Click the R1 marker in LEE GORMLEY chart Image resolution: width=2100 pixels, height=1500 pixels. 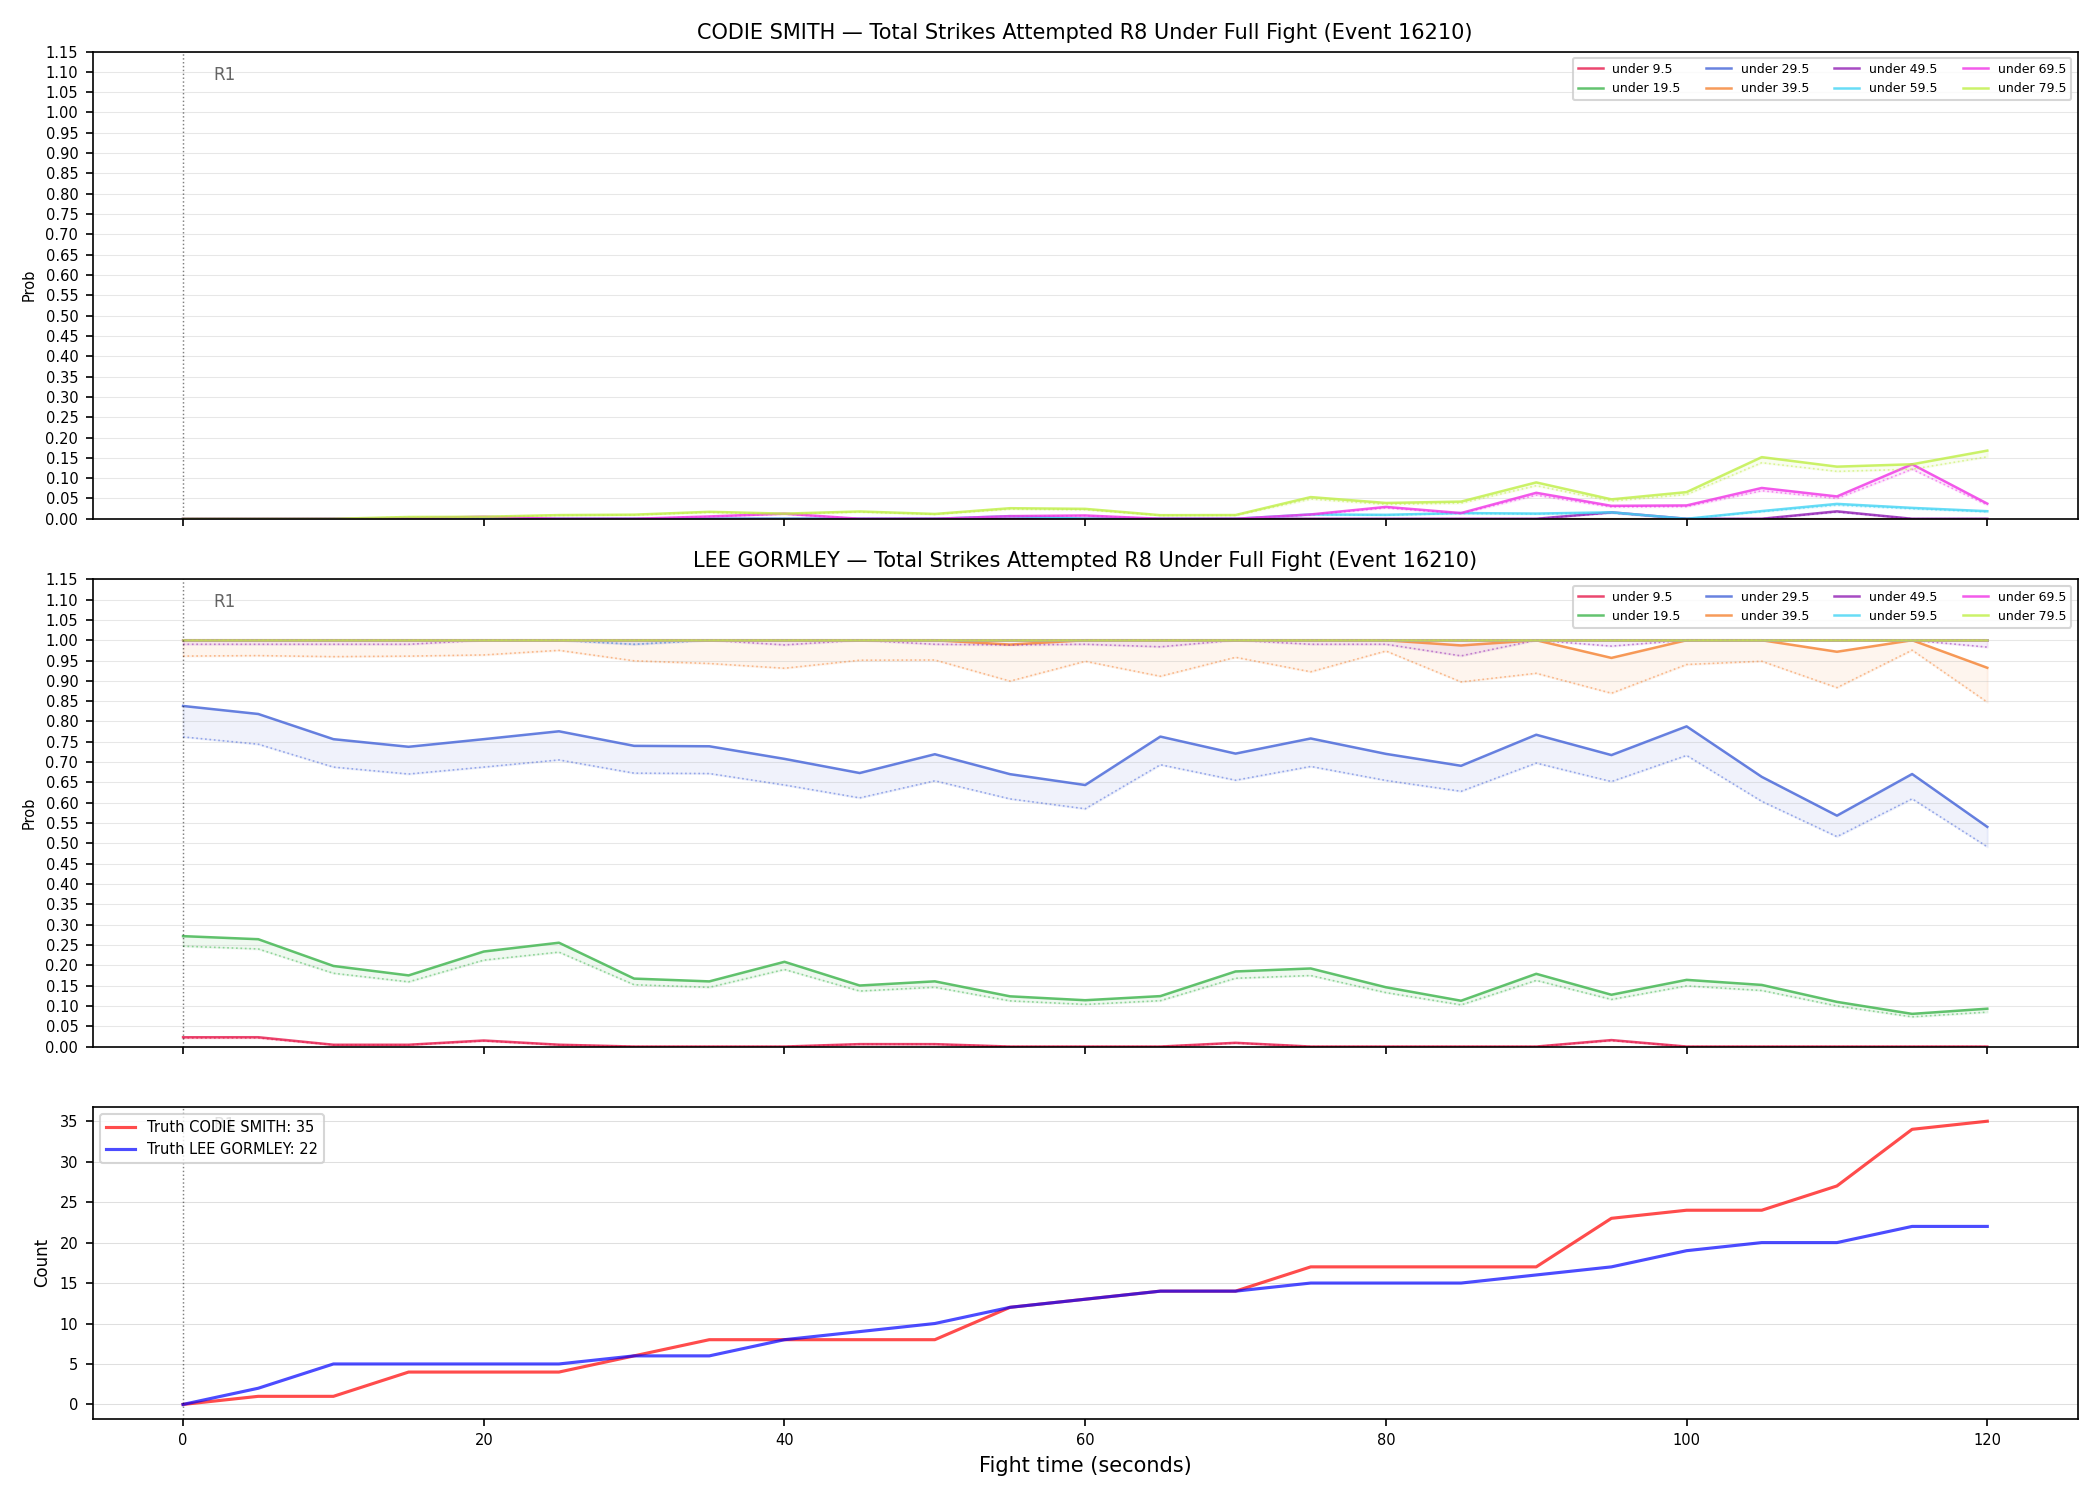(x=224, y=601)
